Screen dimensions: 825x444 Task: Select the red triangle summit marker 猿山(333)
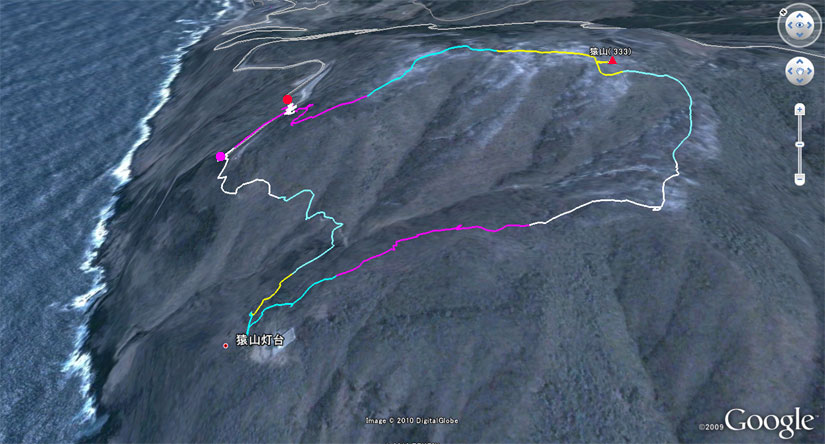click(612, 60)
